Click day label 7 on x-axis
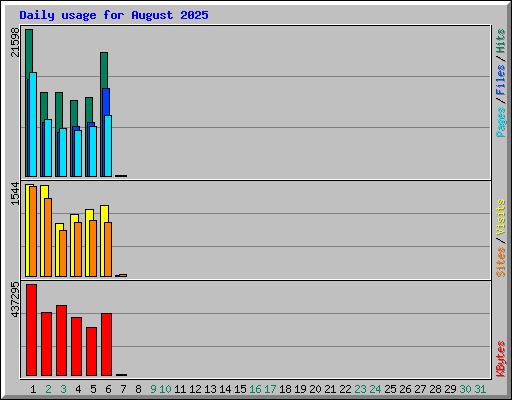The height and width of the screenshot is (400, 512). tap(123, 389)
